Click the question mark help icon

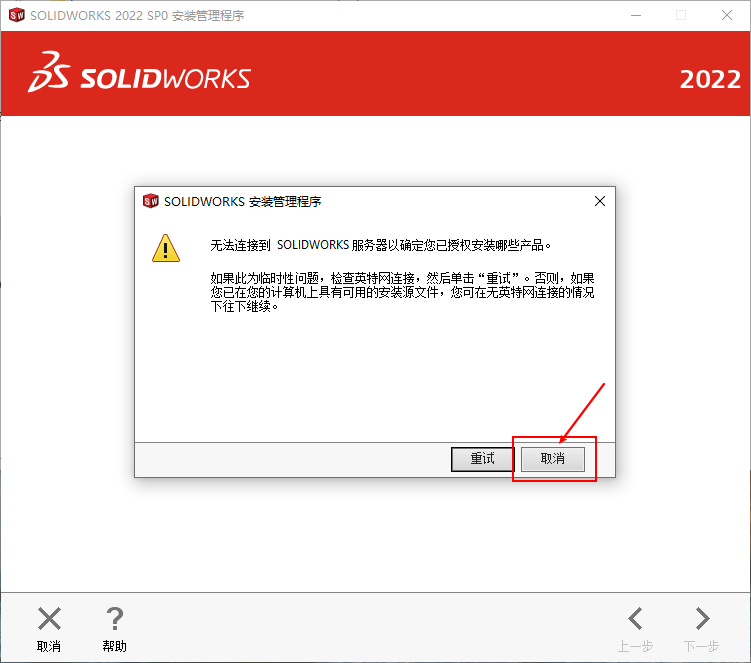tap(115, 618)
